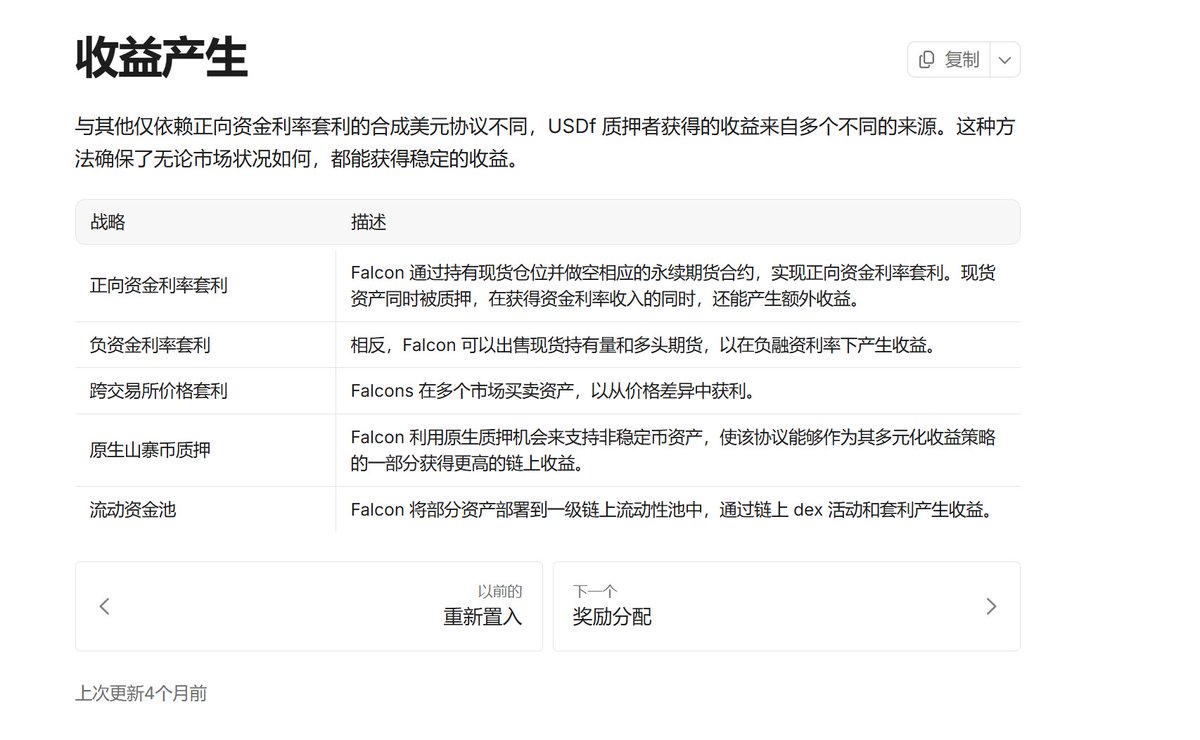This screenshot has width=1200, height=740.
Task: Click the description starting with Falcon 利用原生质押
Action: point(673,450)
